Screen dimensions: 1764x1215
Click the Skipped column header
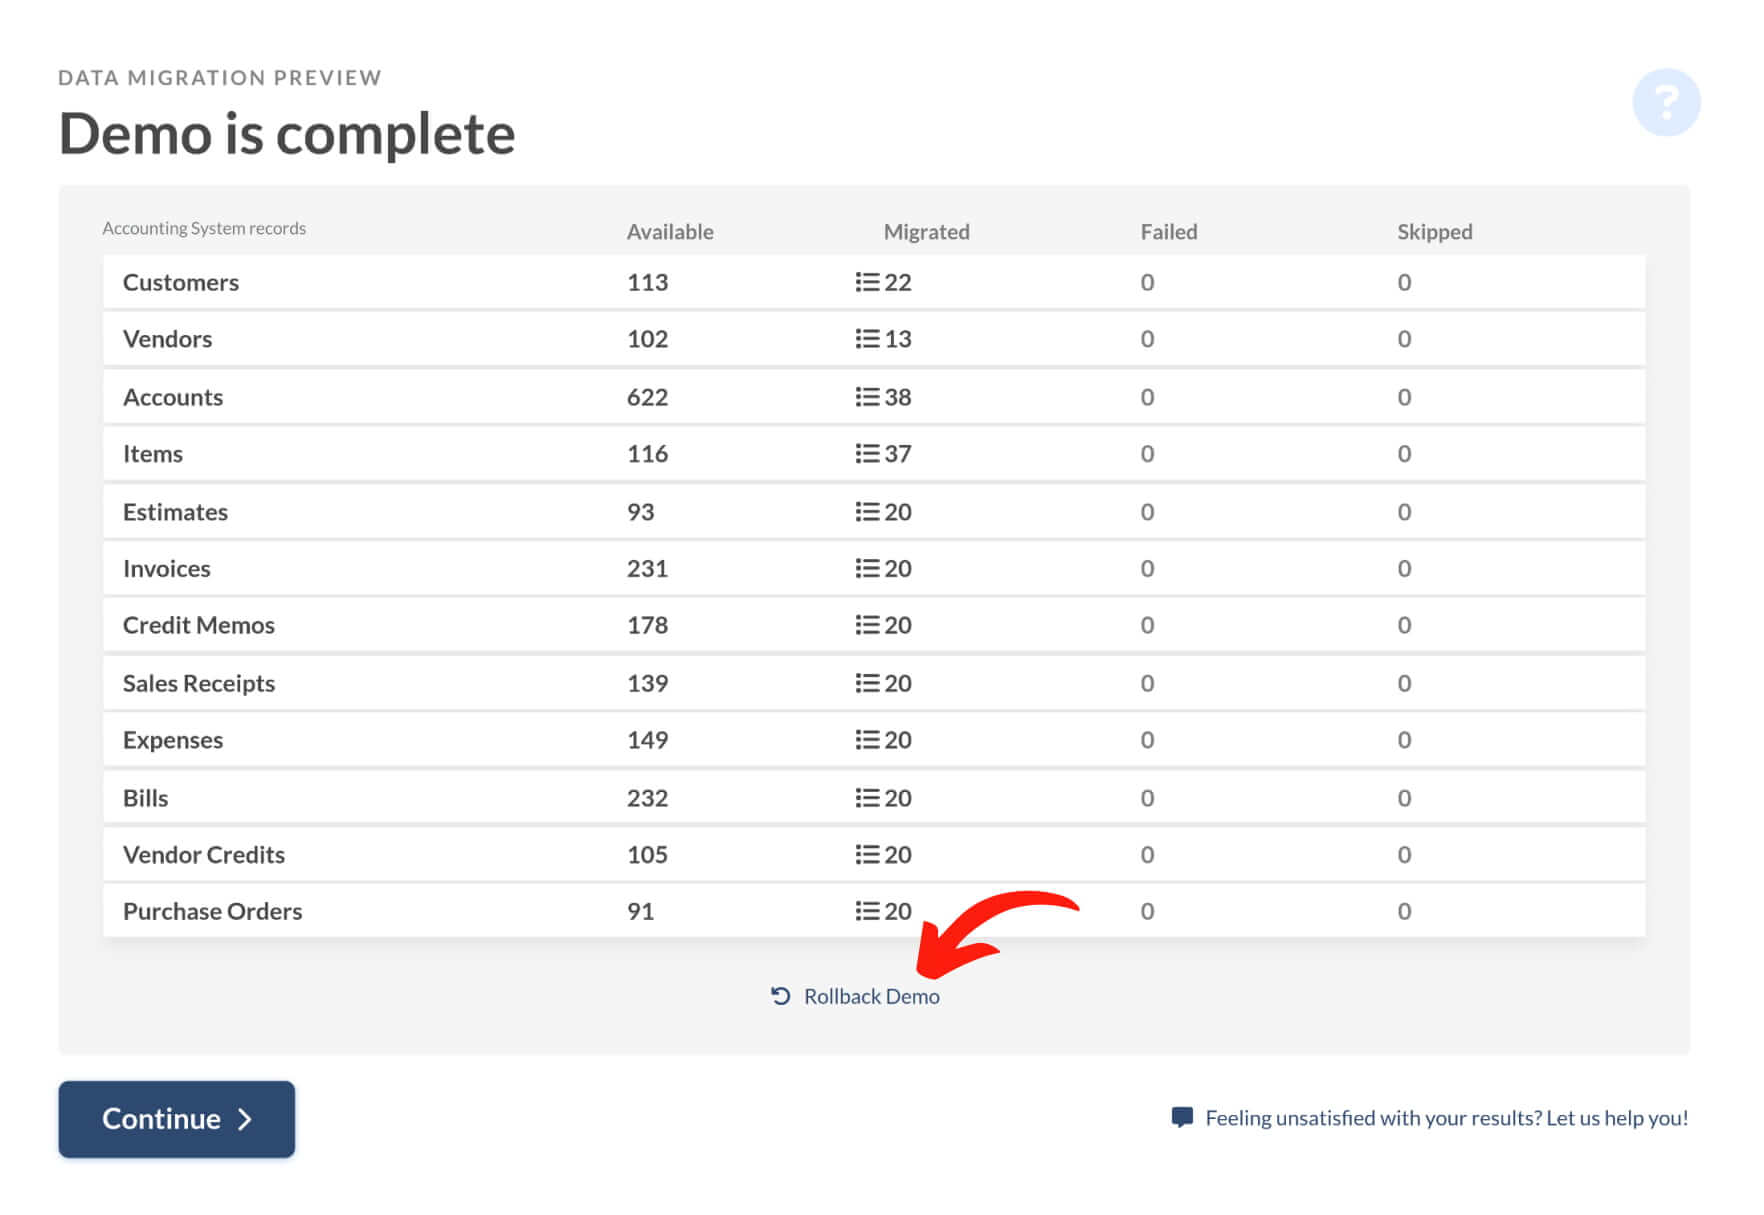click(1434, 232)
